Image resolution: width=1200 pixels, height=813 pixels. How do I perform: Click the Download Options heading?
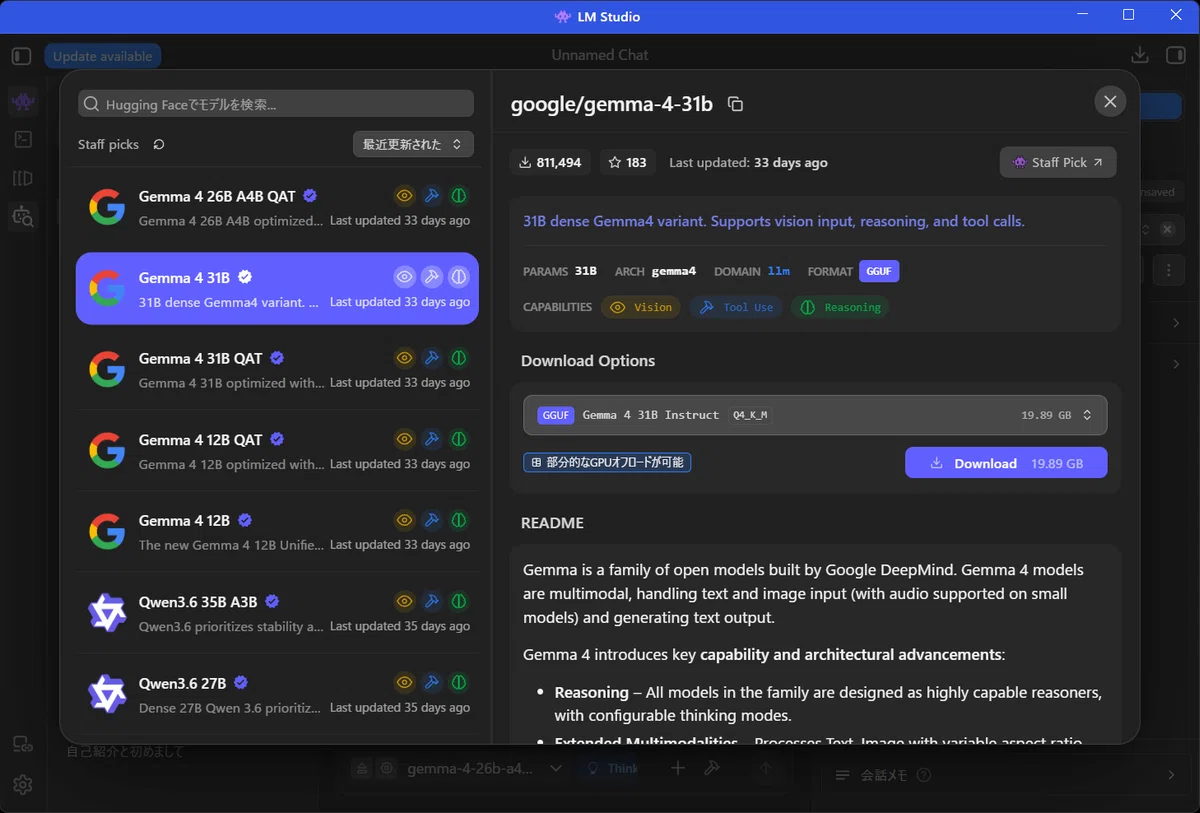tap(588, 361)
